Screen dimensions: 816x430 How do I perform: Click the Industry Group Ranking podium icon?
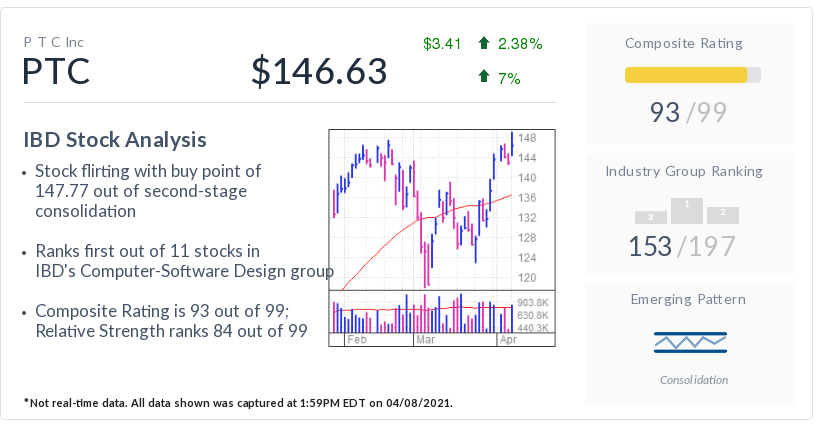point(687,211)
